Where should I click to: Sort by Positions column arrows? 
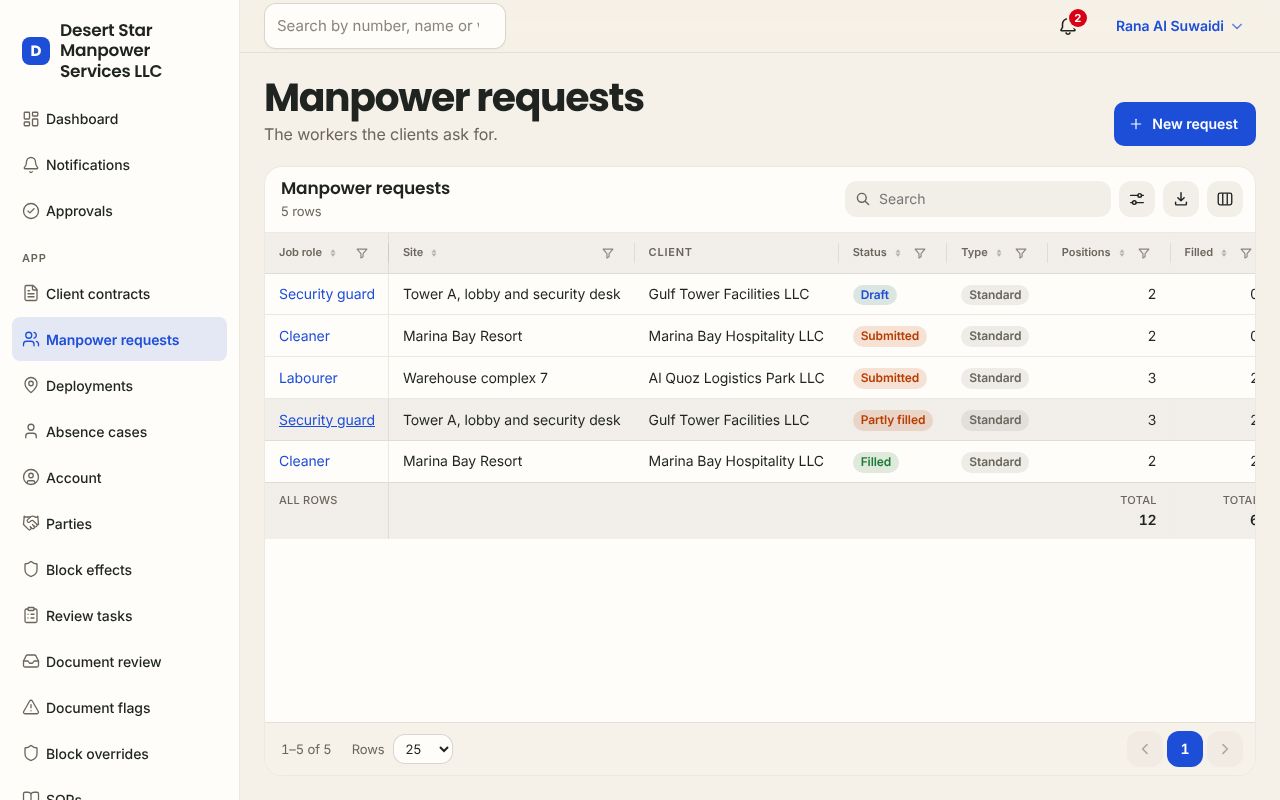click(1122, 253)
